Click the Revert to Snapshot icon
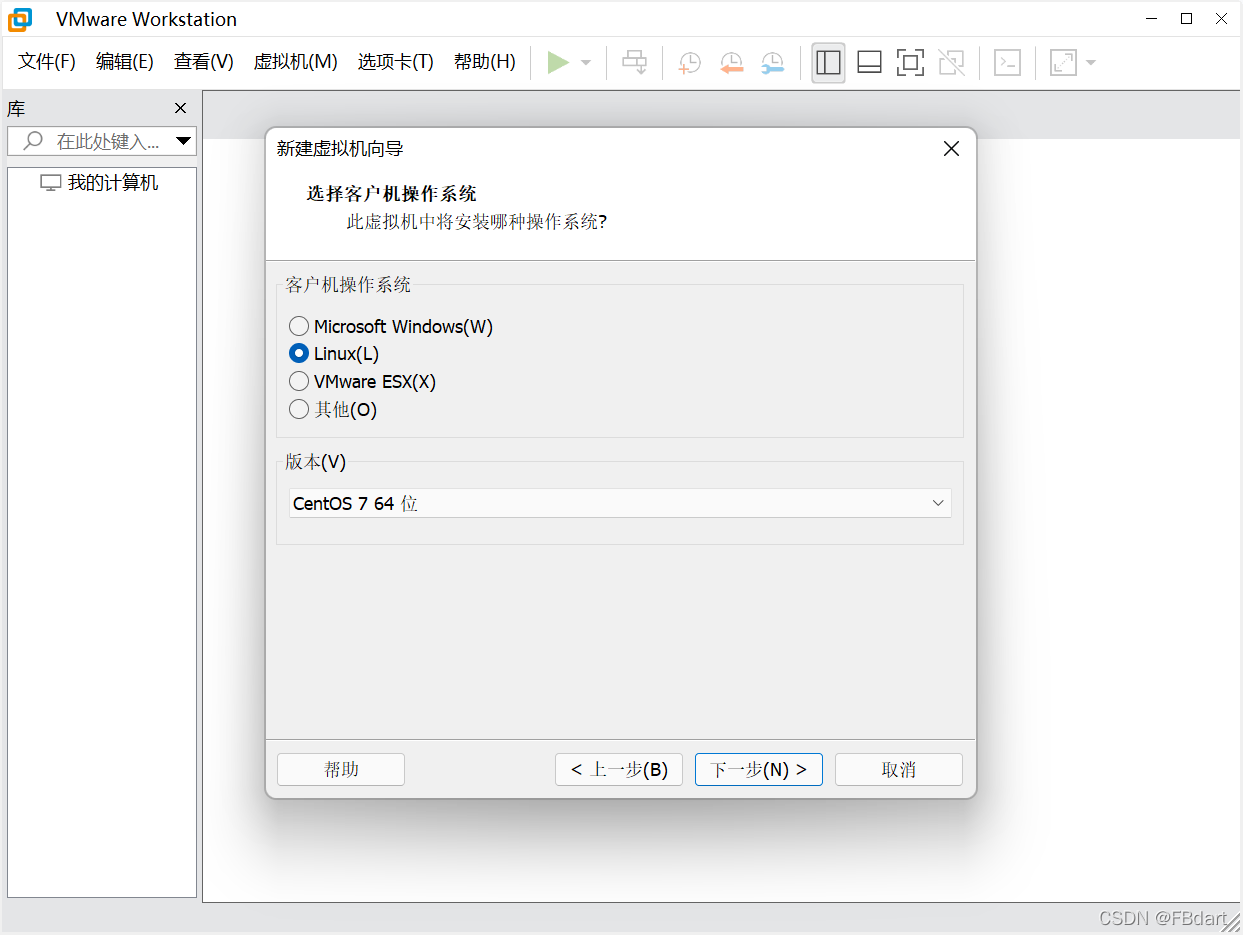Viewport: 1243px width, 935px height. (731, 63)
